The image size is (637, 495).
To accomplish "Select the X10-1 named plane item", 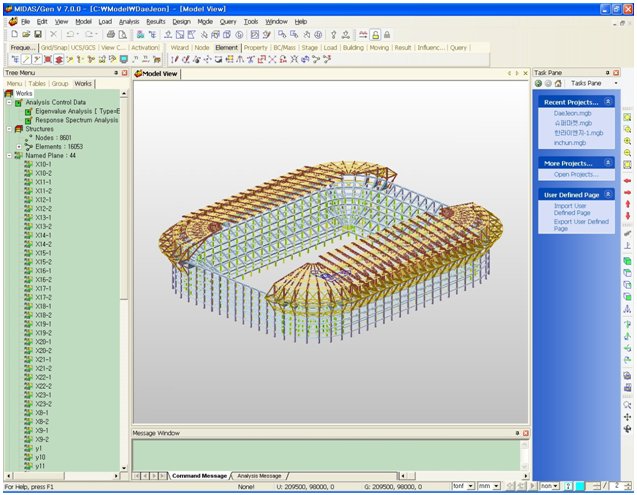I will pos(43,164).
